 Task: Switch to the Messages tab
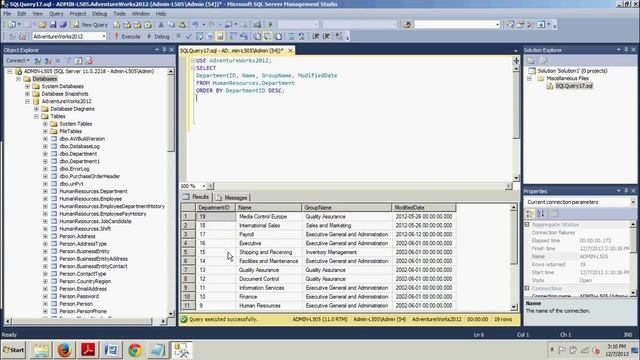click(x=231, y=198)
